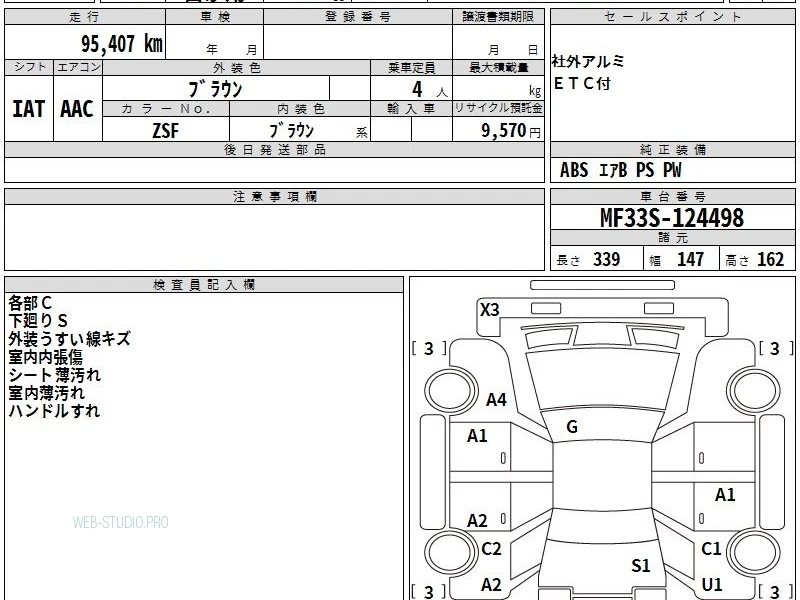Select the 車検 header cell
This screenshot has width=800, height=600.
tap(215, 17)
